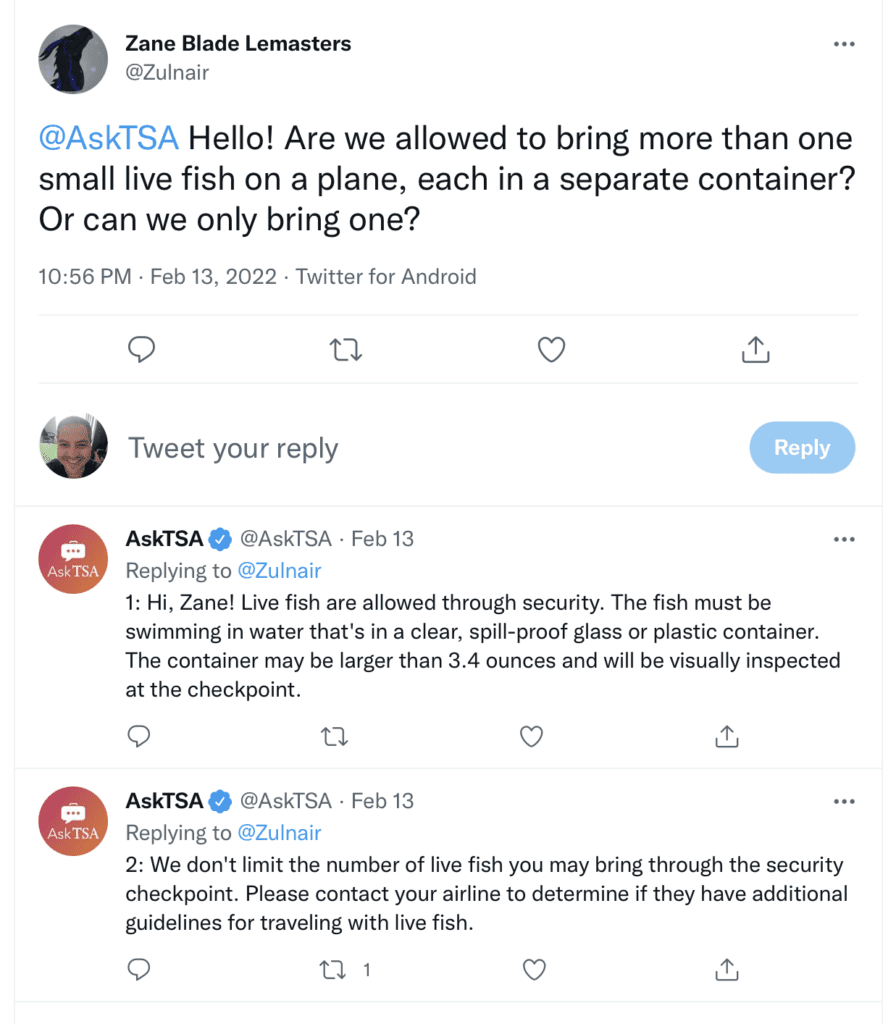This screenshot has height=1024, width=896.
Task: Share the first AskTSA reply
Action: [x=727, y=736]
